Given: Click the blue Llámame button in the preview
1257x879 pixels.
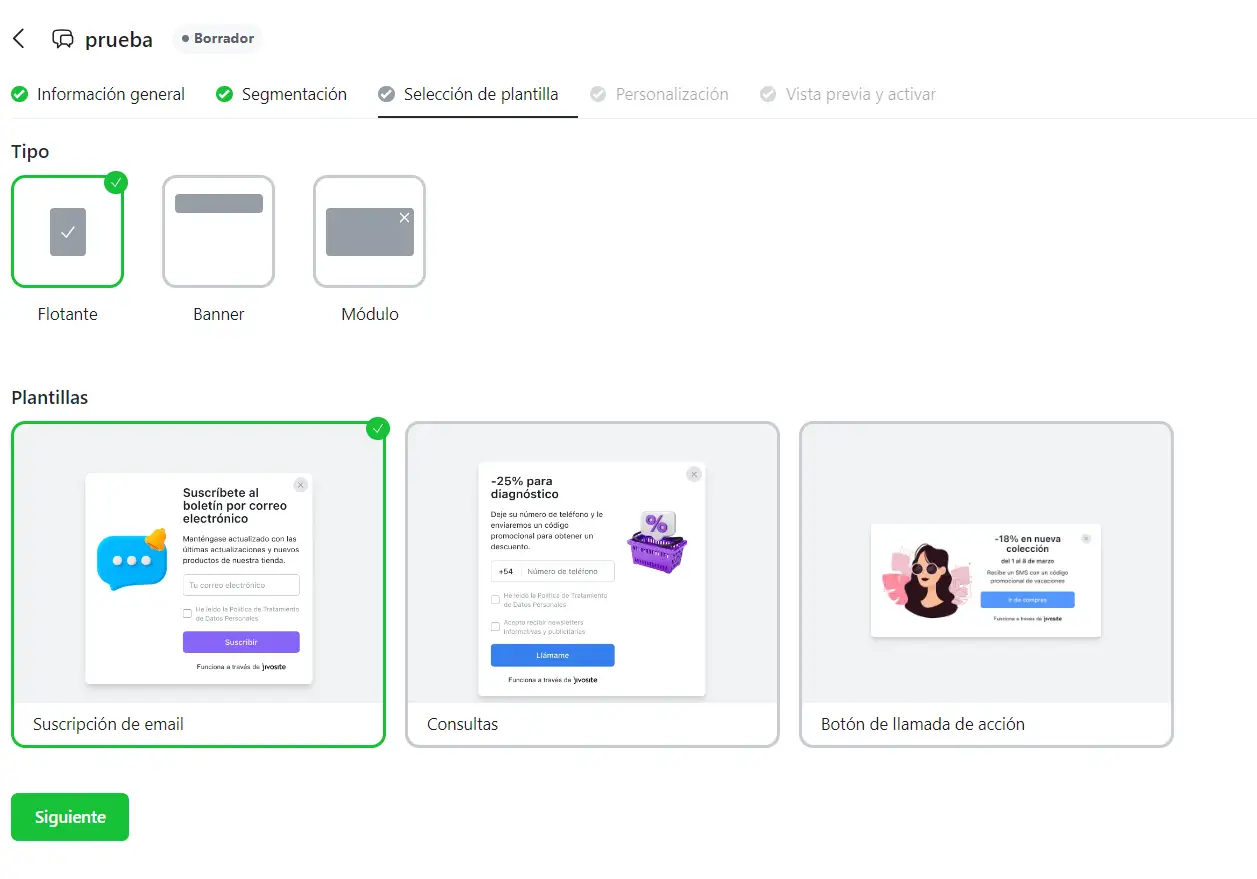Looking at the screenshot, I should pos(553,655).
